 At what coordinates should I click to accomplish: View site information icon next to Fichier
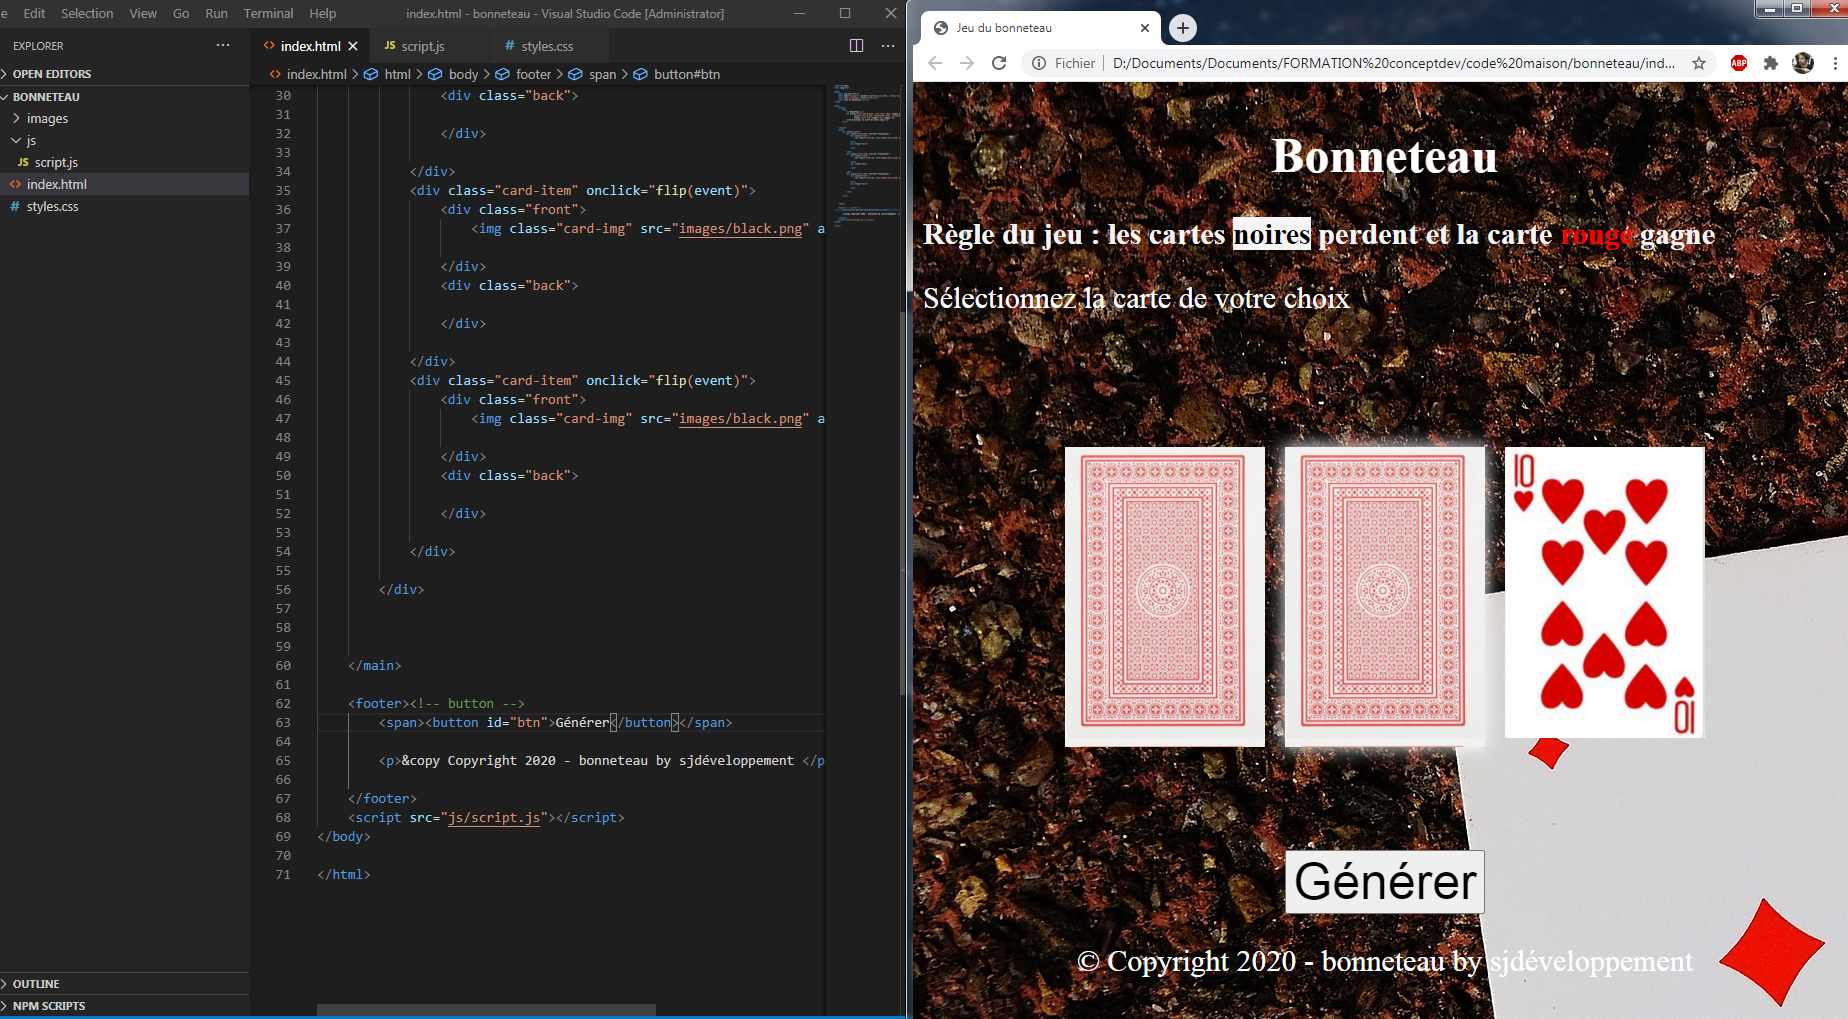(x=1039, y=63)
